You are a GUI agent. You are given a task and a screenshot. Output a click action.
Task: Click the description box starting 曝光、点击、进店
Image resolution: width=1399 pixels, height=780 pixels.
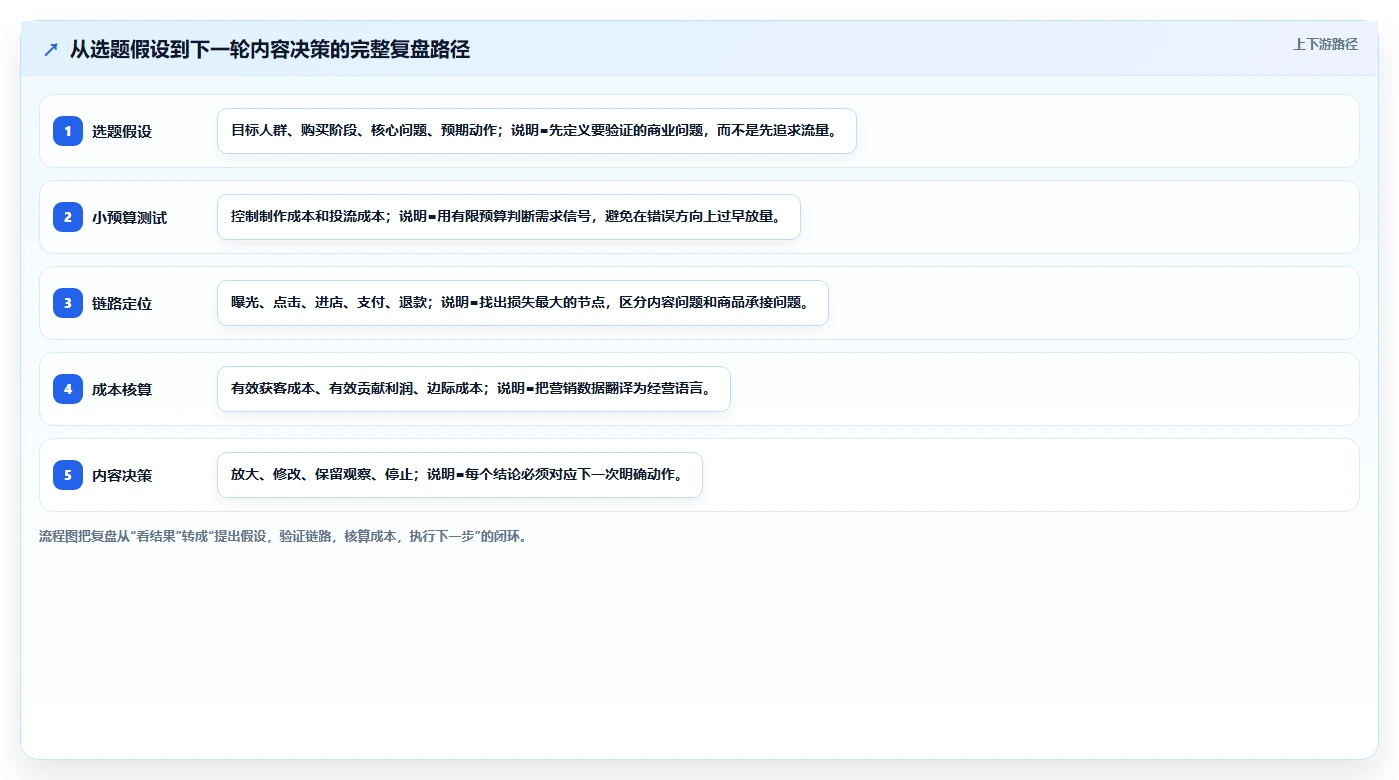point(523,303)
